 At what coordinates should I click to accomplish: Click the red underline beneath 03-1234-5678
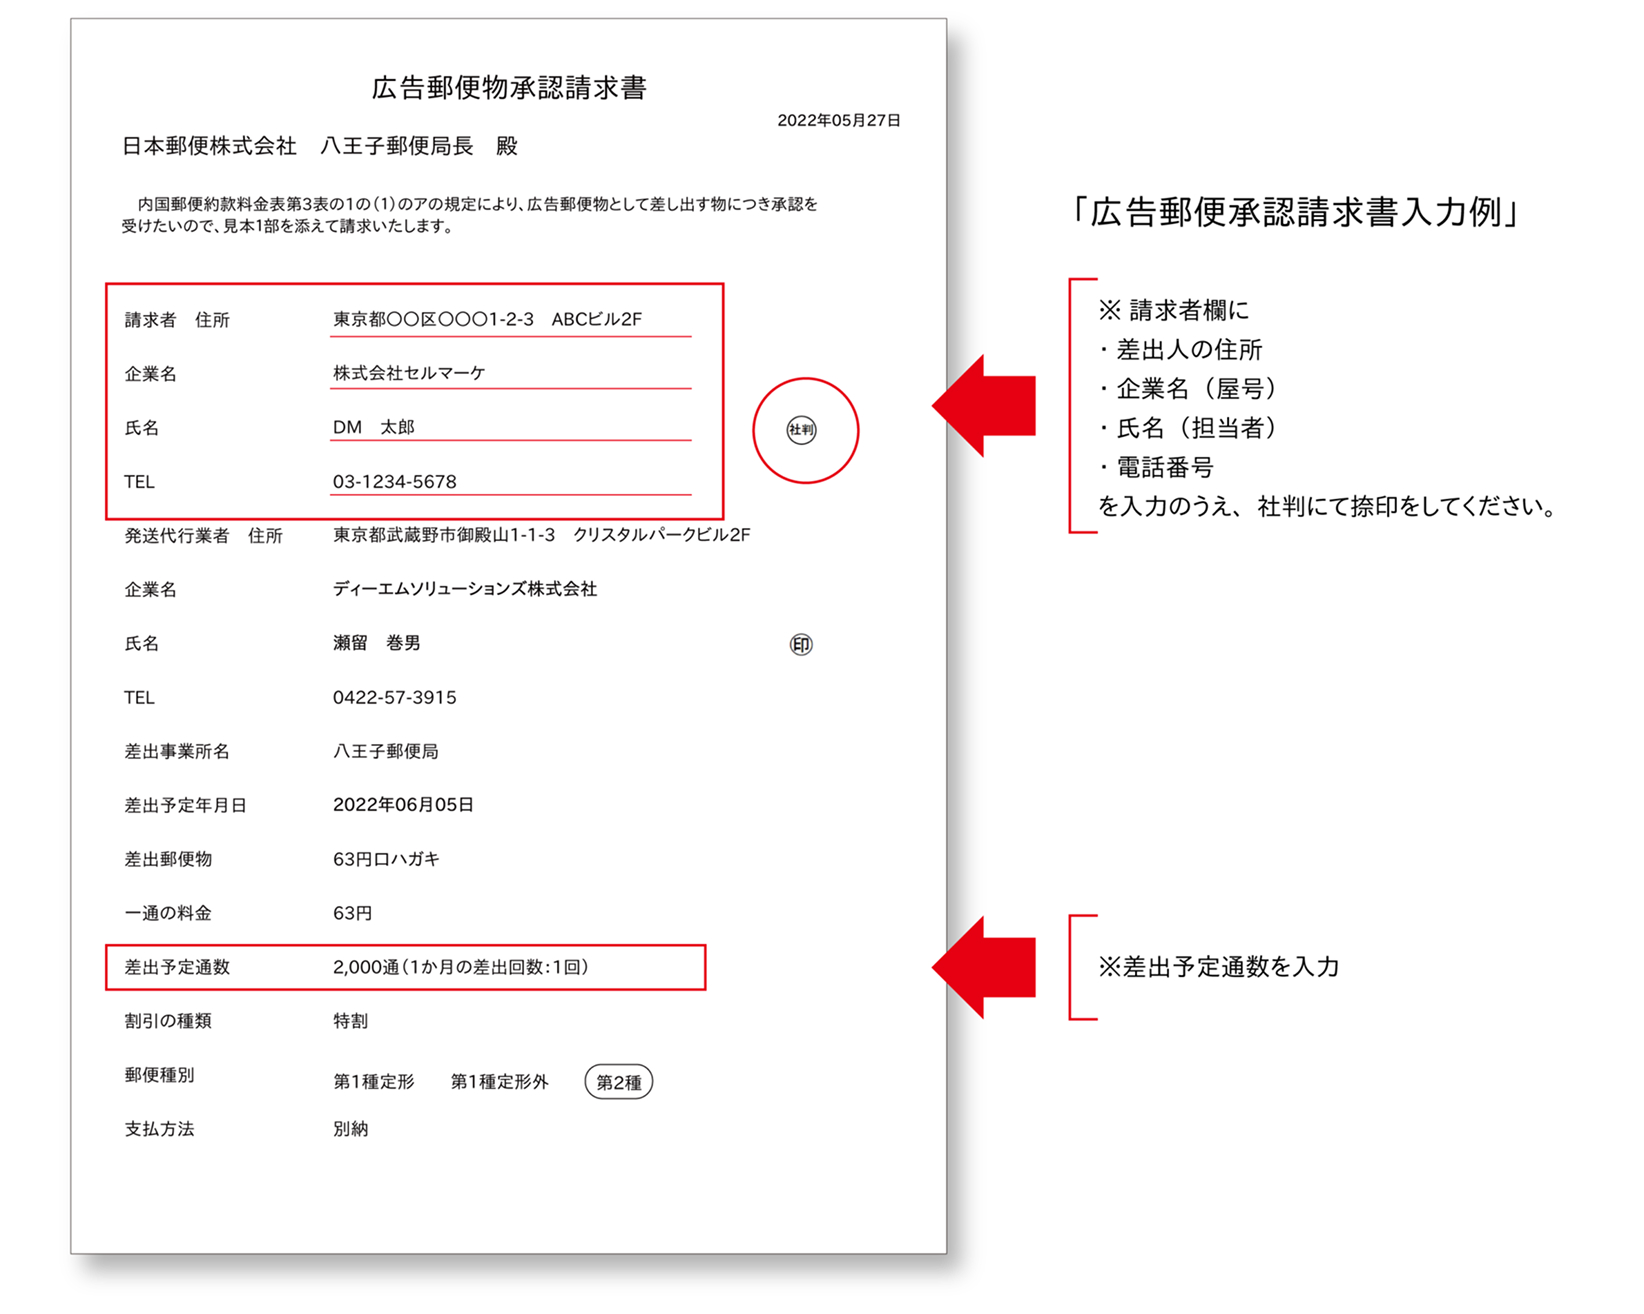tap(512, 495)
